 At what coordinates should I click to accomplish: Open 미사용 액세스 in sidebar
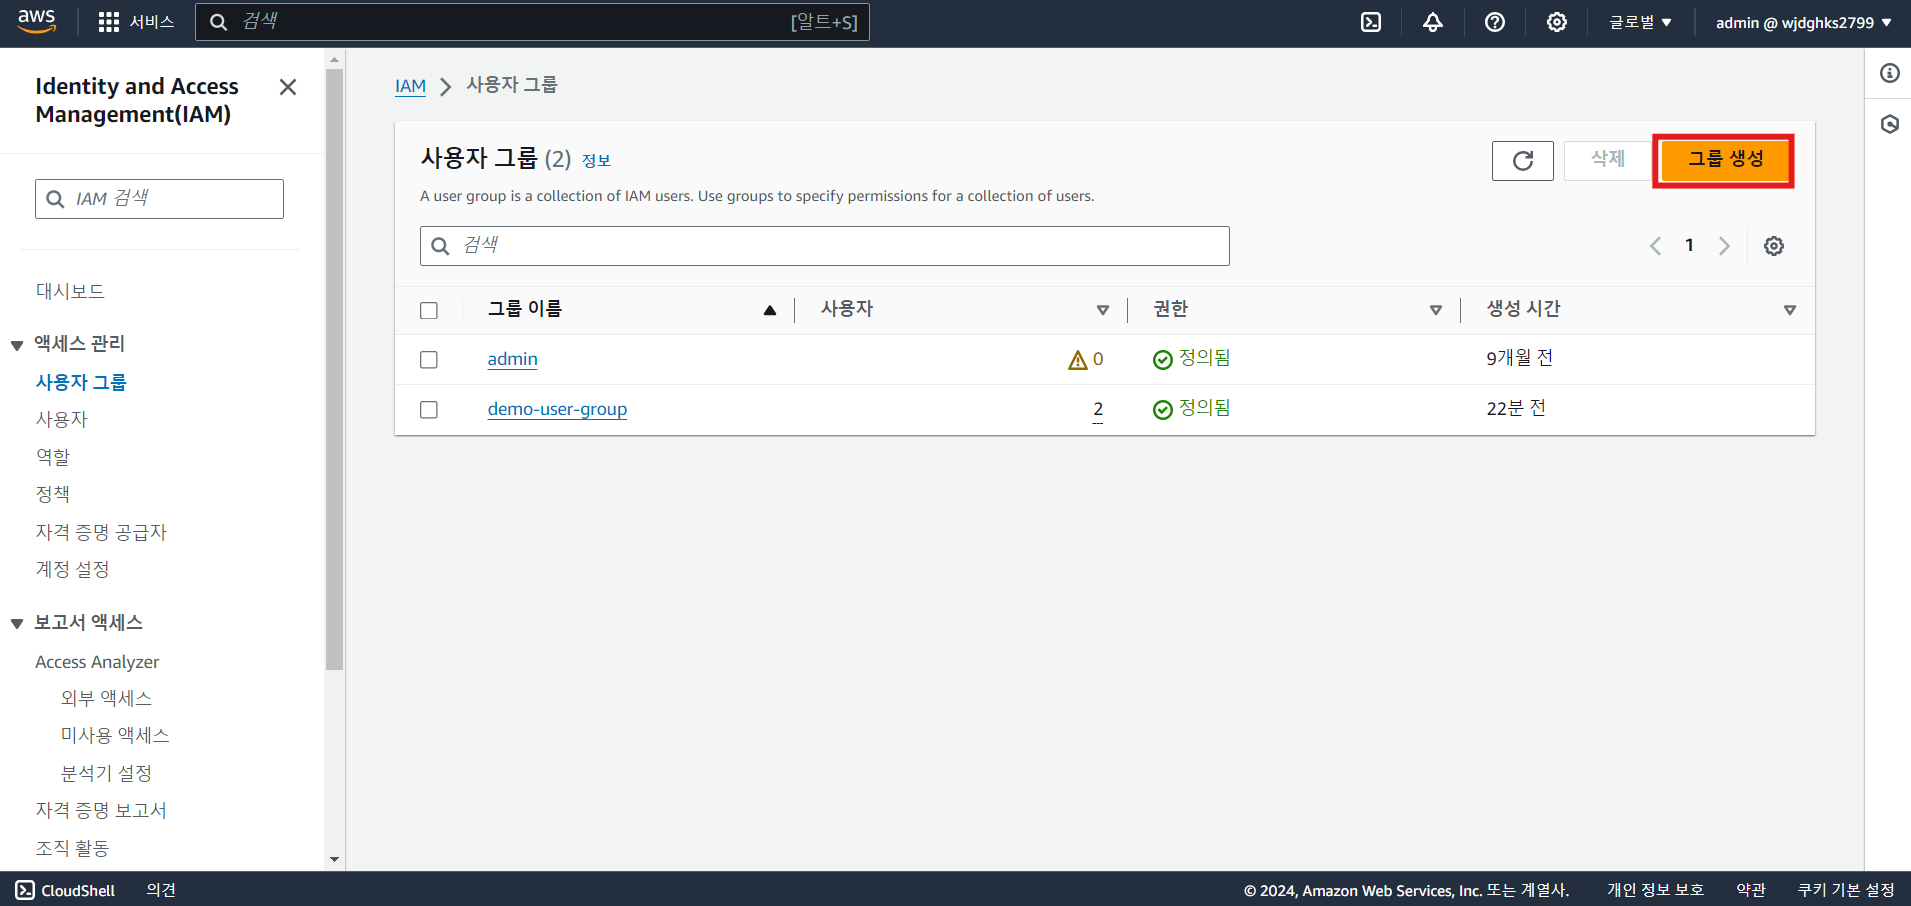point(115,735)
